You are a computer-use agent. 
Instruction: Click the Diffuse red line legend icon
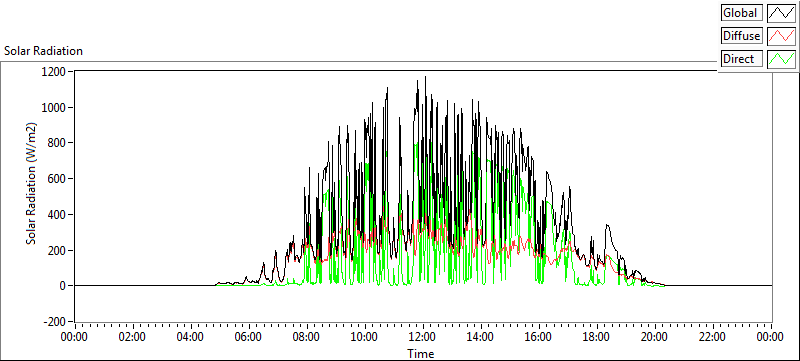point(781,36)
